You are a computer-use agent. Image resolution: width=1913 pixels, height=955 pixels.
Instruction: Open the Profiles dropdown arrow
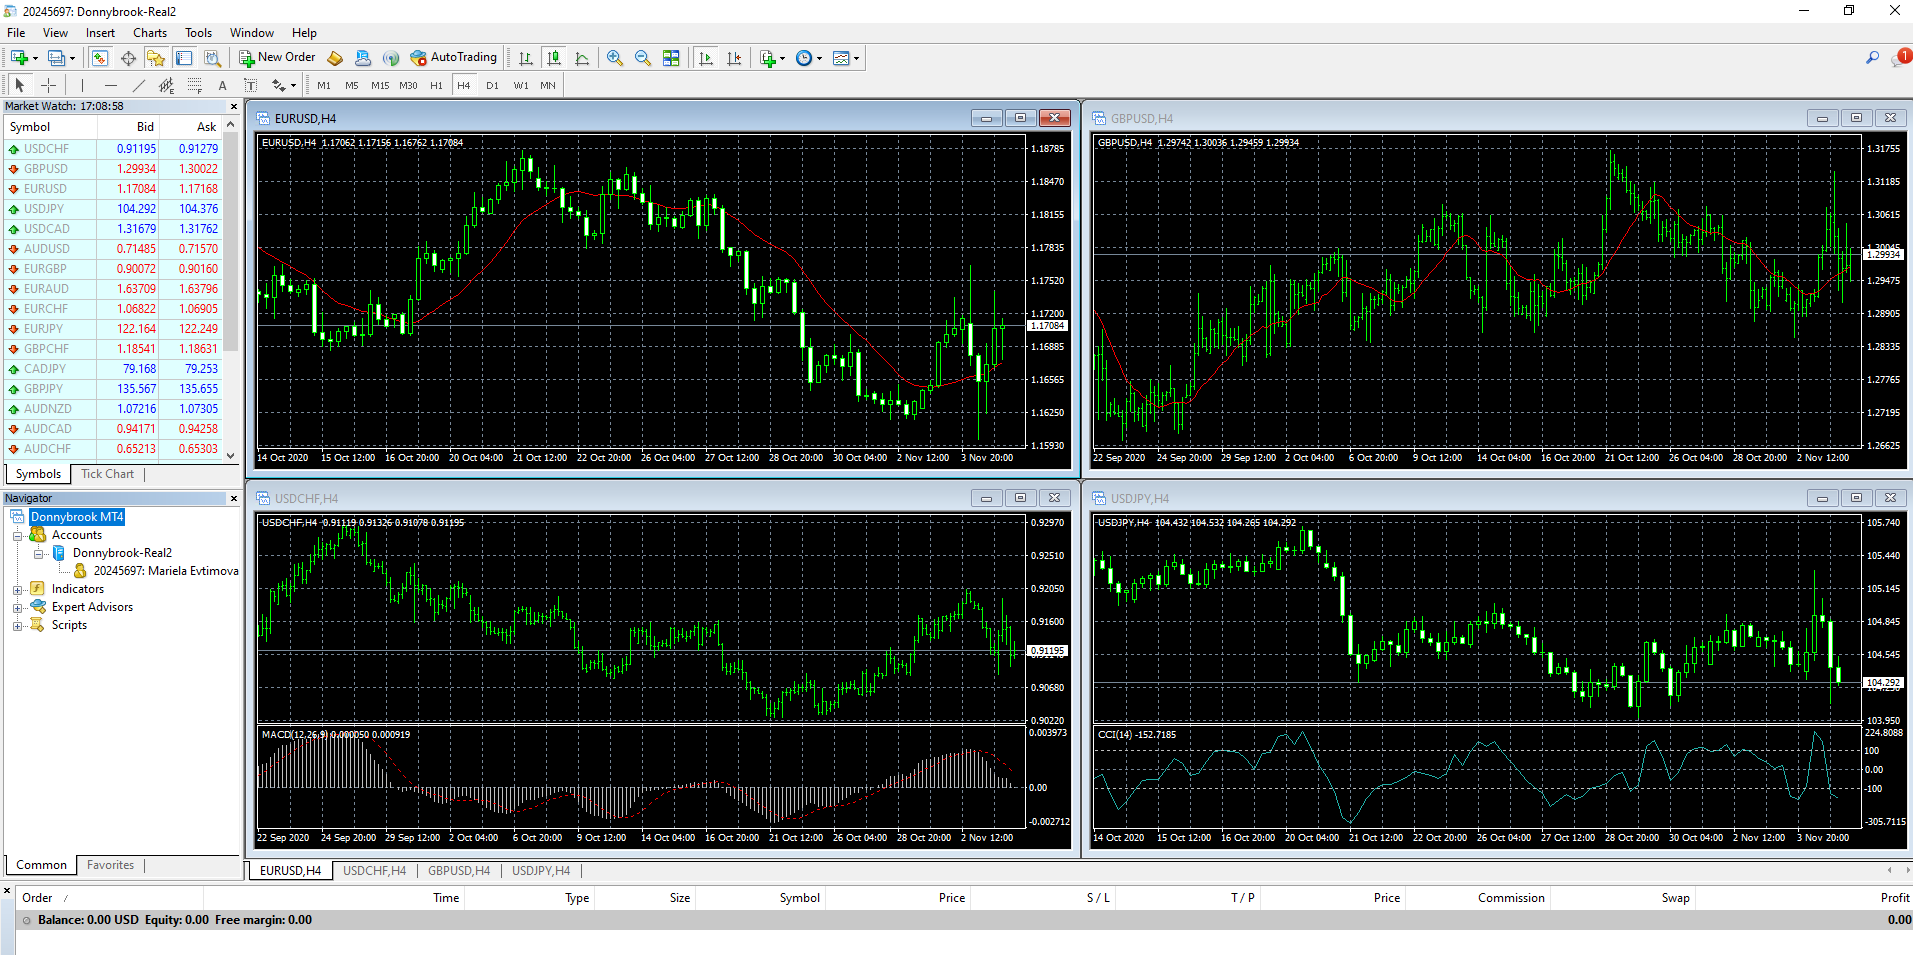(72, 58)
